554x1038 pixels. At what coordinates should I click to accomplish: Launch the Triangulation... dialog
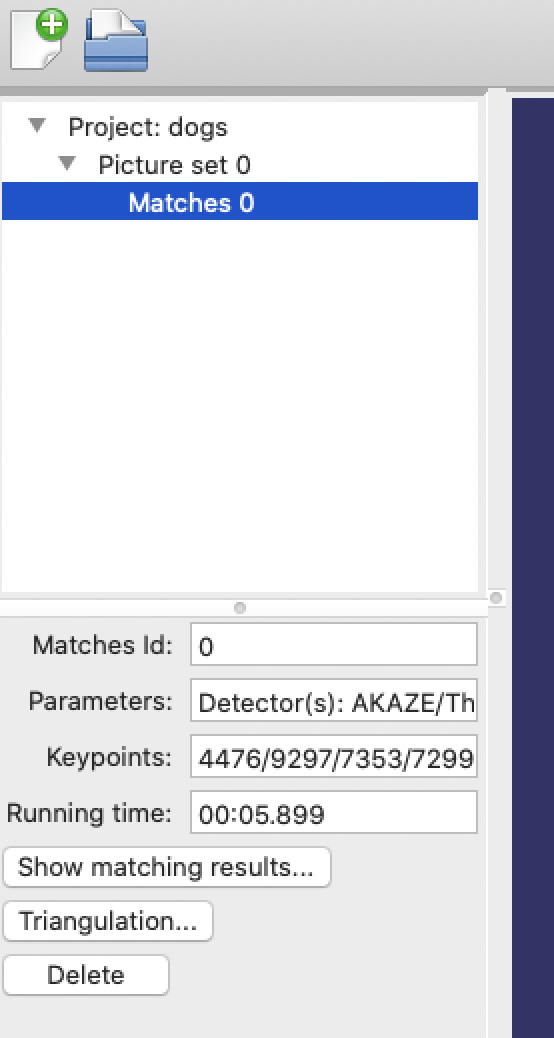(x=108, y=921)
